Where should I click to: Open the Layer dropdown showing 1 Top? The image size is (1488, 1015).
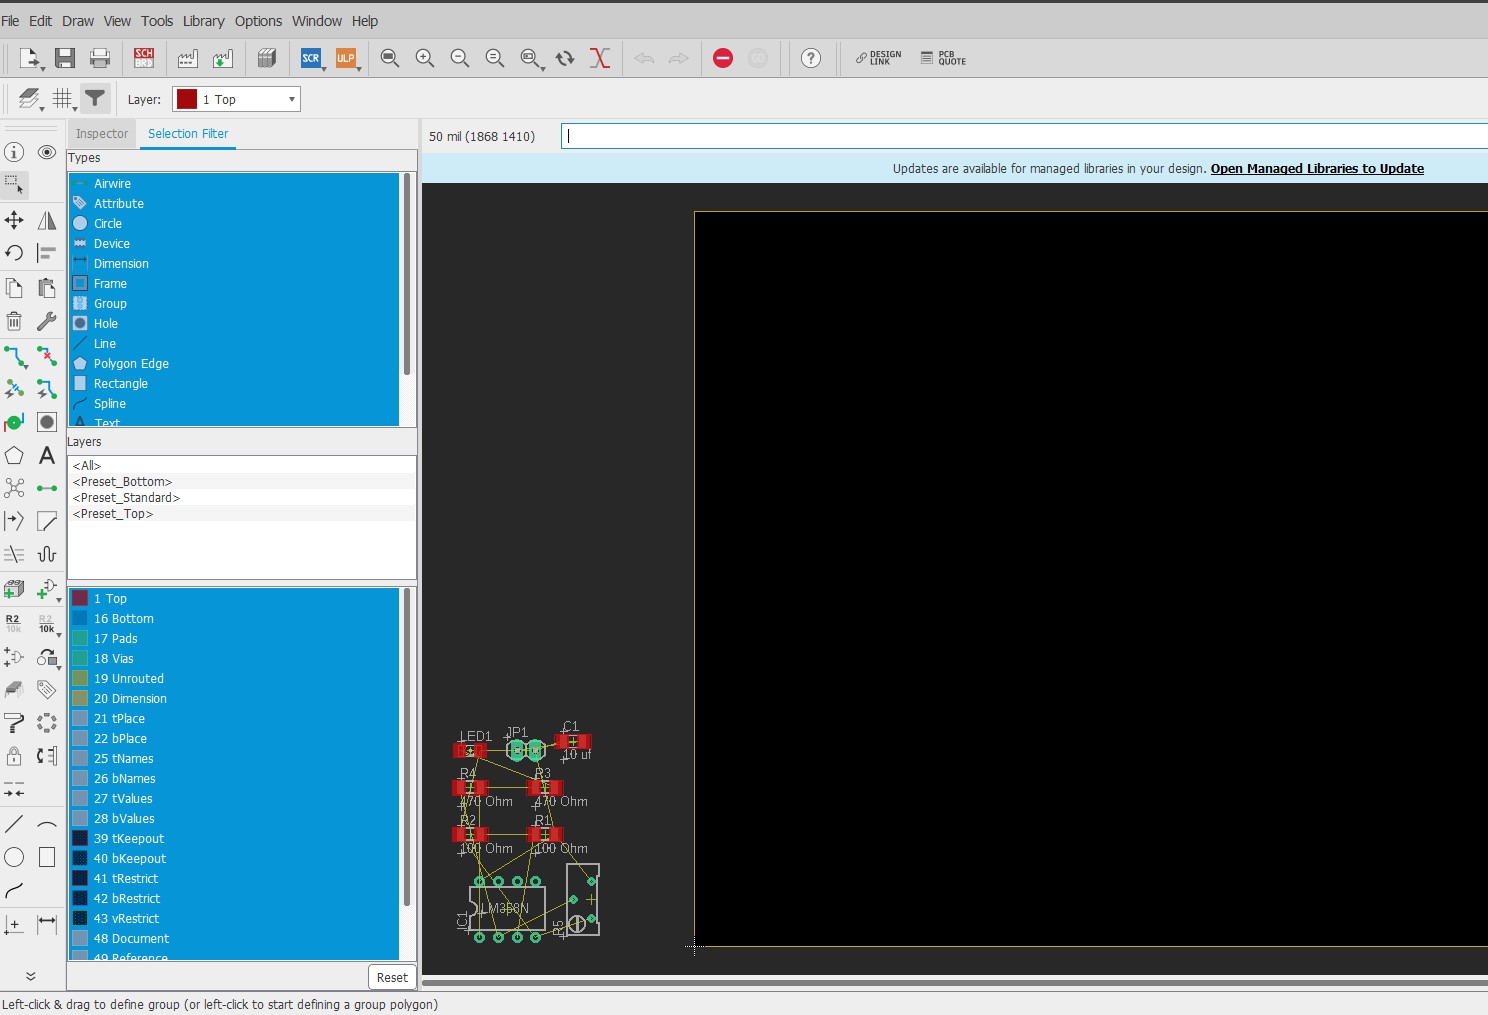[x=237, y=99]
